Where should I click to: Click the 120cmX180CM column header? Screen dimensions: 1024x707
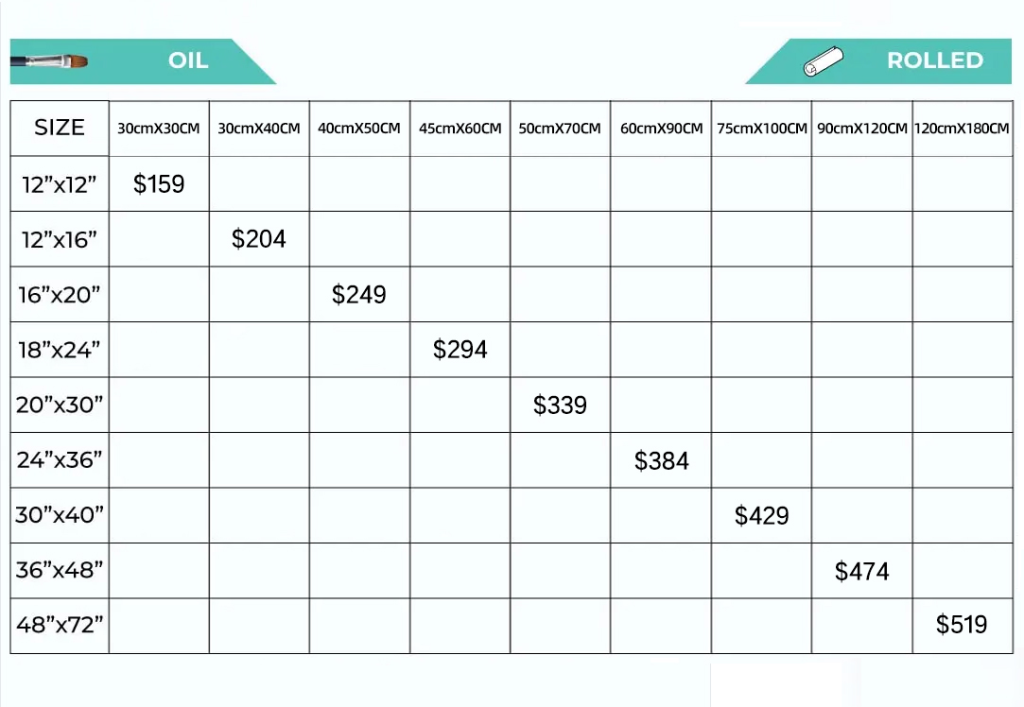coord(962,129)
